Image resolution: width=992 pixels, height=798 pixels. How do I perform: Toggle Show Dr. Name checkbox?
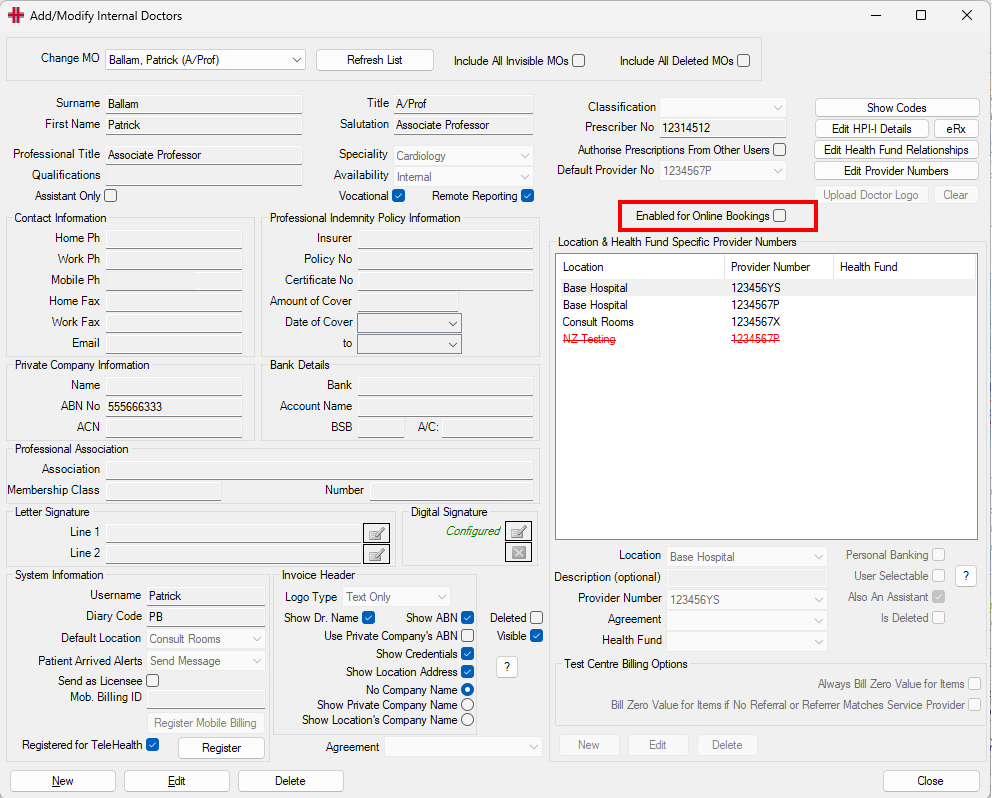coord(368,618)
